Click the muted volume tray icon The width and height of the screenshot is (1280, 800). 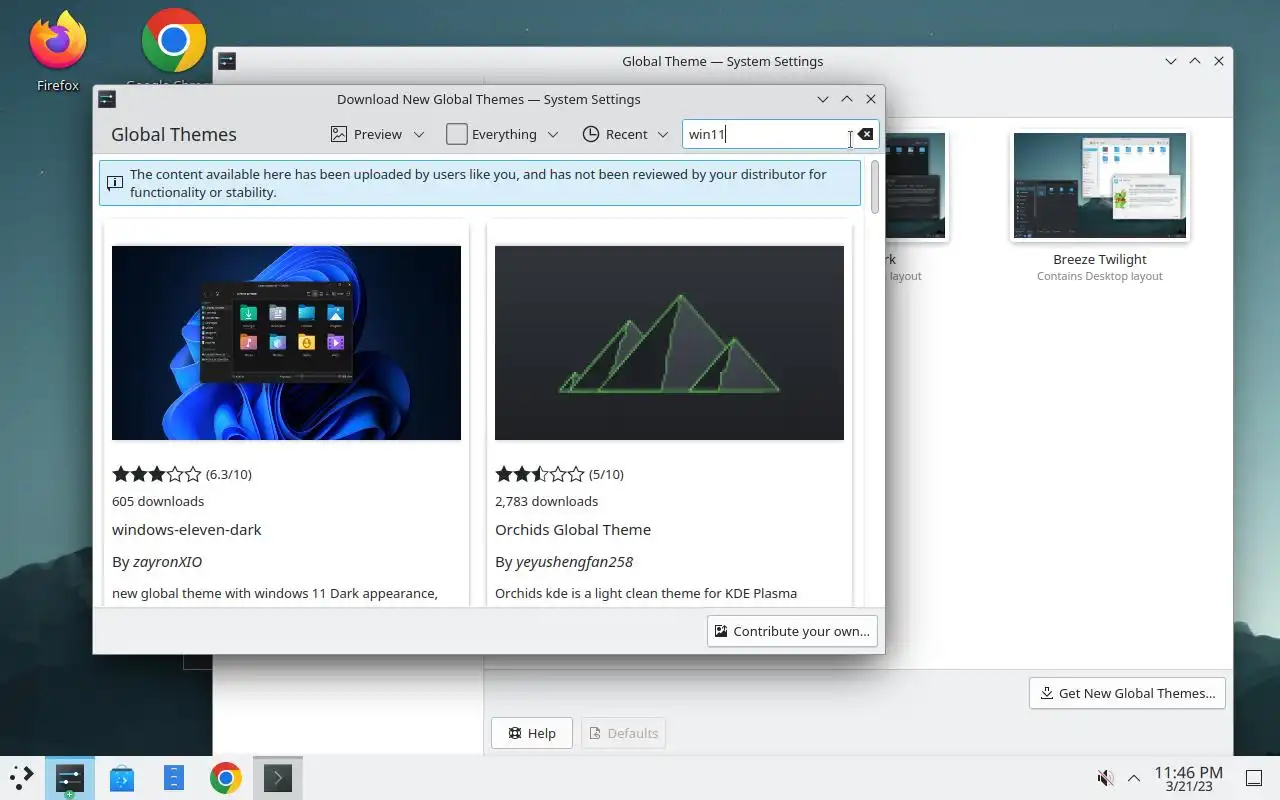(1105, 778)
